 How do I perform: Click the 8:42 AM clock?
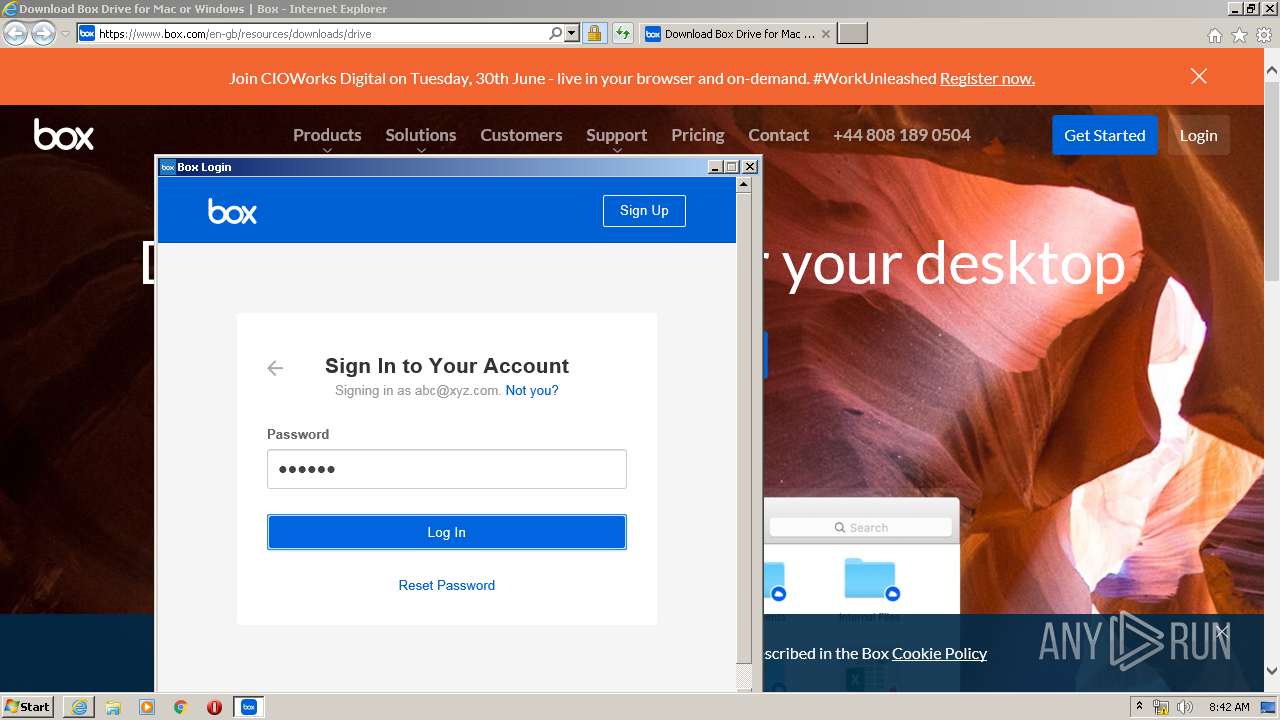[x=1229, y=707]
